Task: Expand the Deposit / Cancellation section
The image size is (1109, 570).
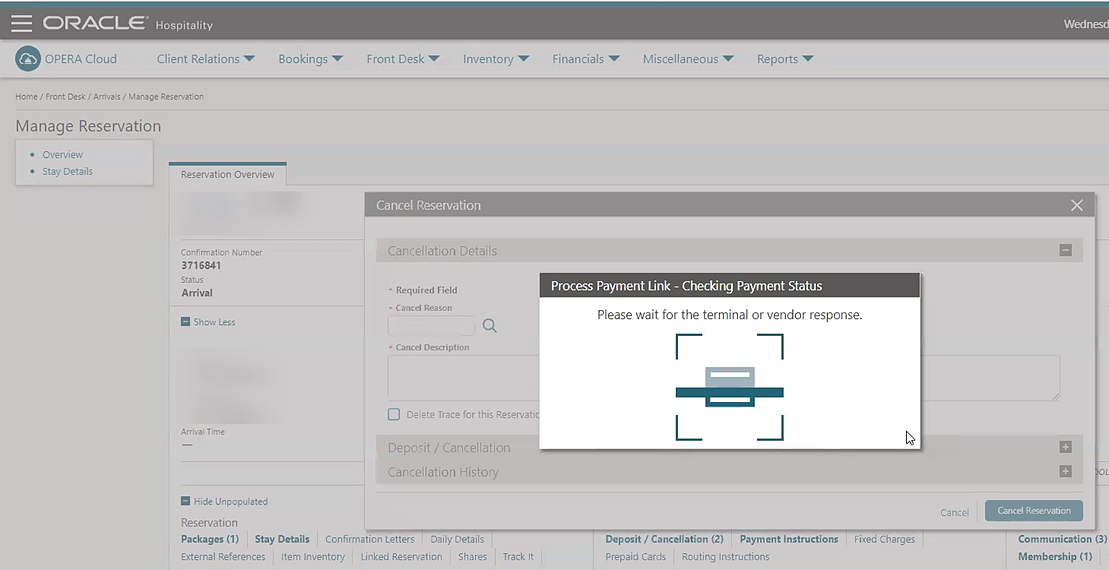Action: click(x=1065, y=447)
